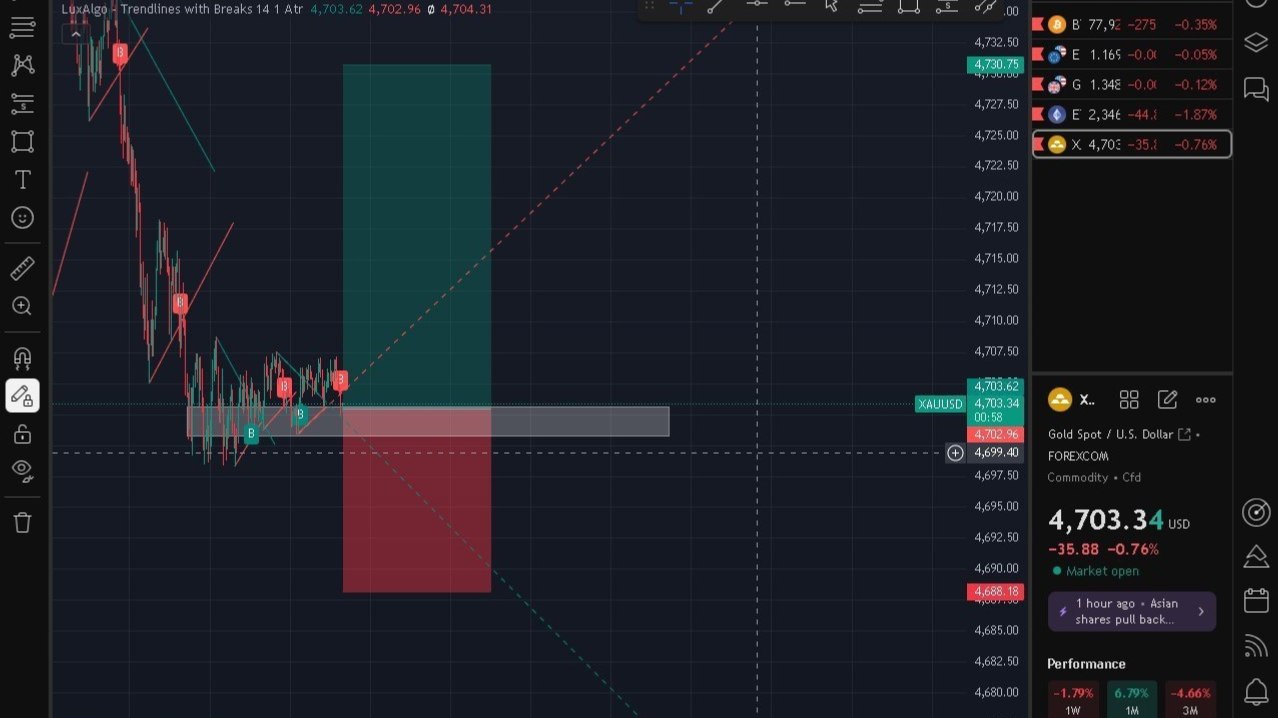Select the arrow cursor in floating toolbar

pos(831,6)
